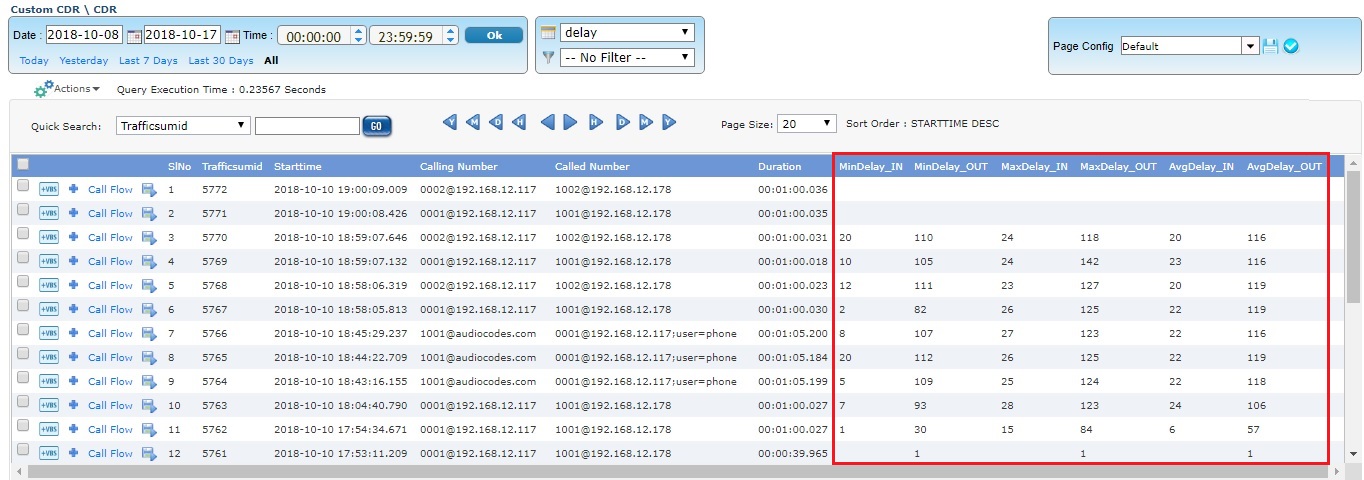Viewport: 1364px width, 480px height.
Task: Click the export arrow icon in row 5770
Action: click(x=149, y=237)
